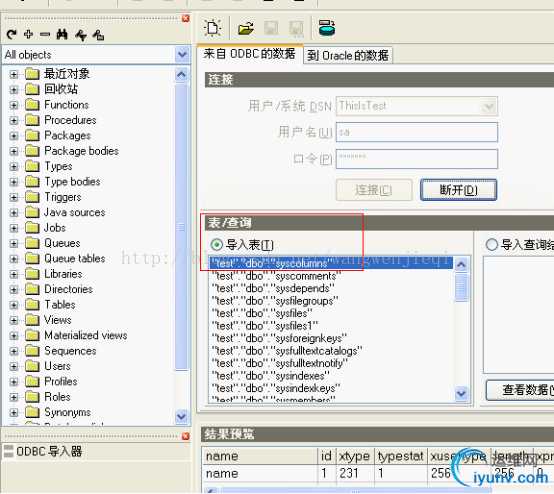554x494 pixels.
Task: Expand the 回收站 folder
Action: 14,89
